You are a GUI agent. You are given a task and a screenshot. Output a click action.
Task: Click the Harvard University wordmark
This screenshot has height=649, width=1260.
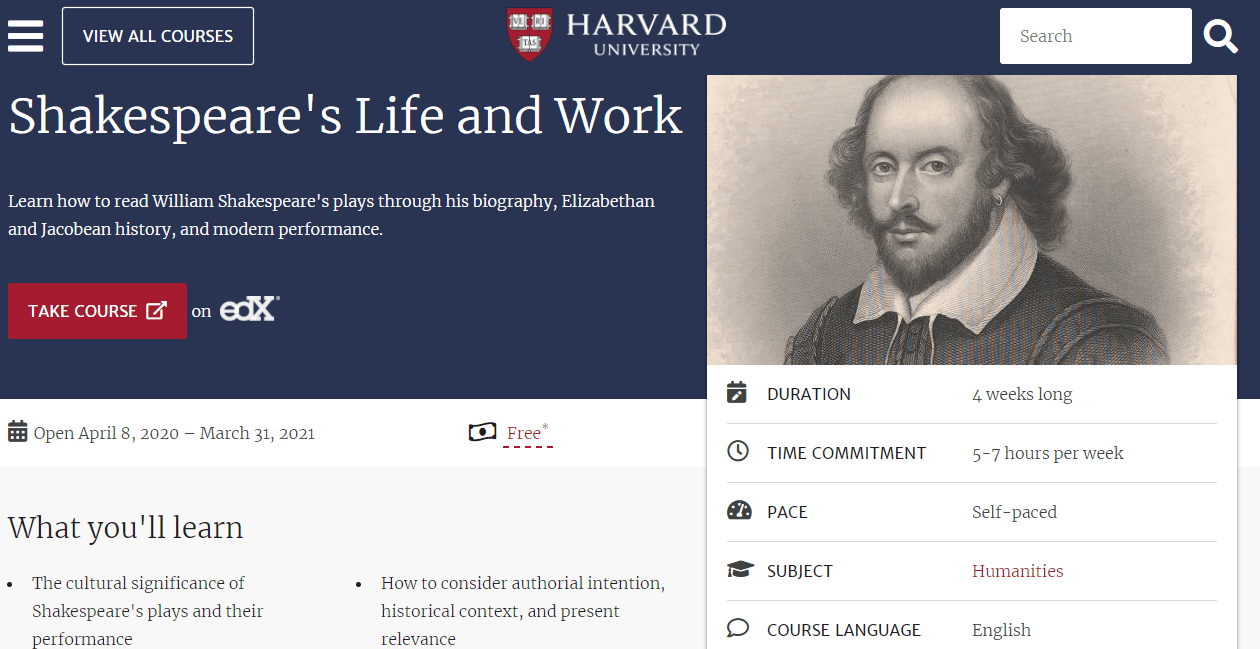646,35
